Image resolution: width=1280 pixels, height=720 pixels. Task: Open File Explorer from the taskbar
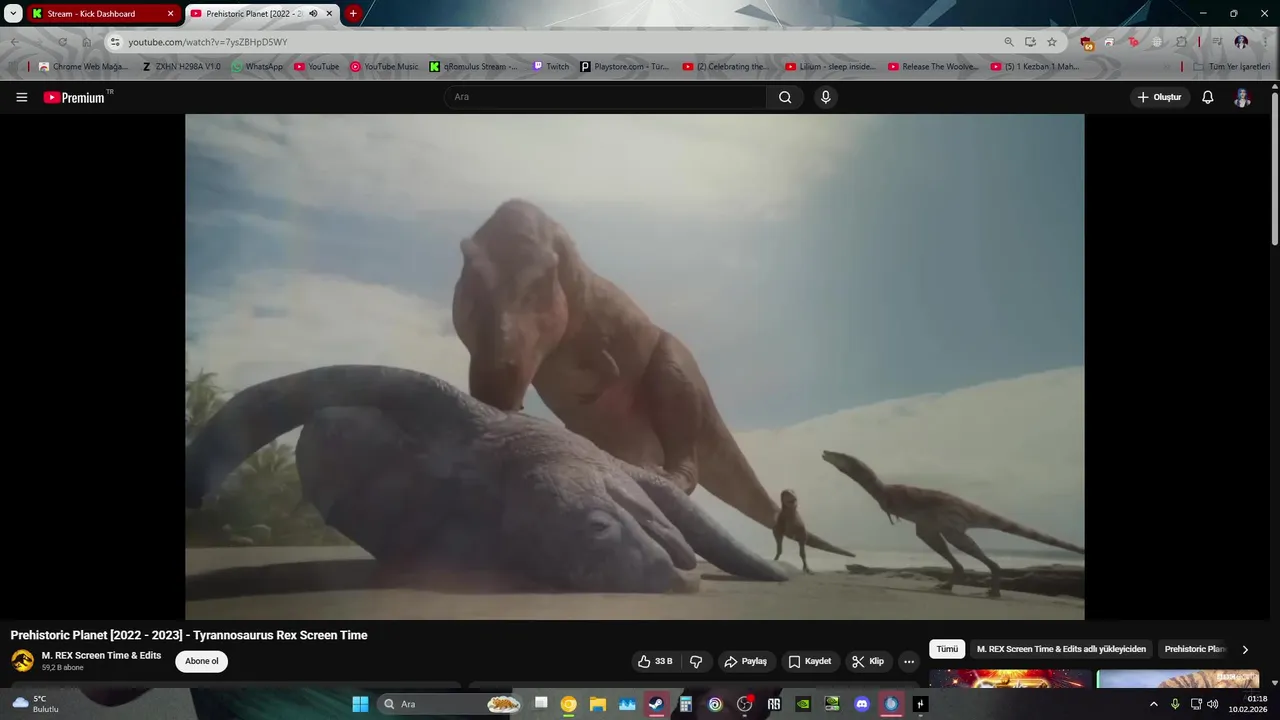coord(598,704)
